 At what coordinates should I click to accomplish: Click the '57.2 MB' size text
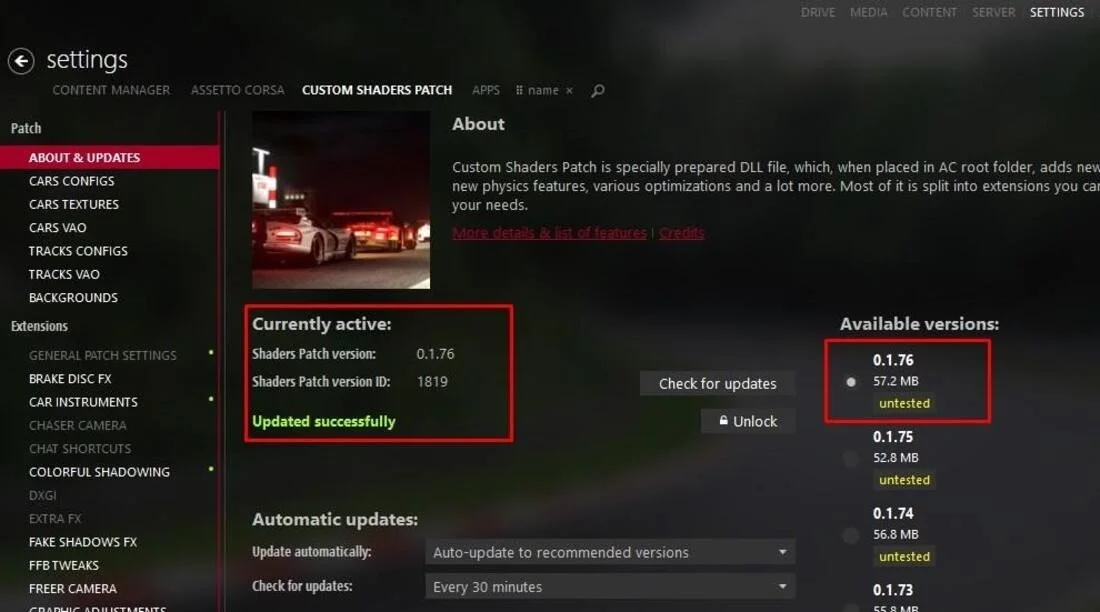click(895, 381)
